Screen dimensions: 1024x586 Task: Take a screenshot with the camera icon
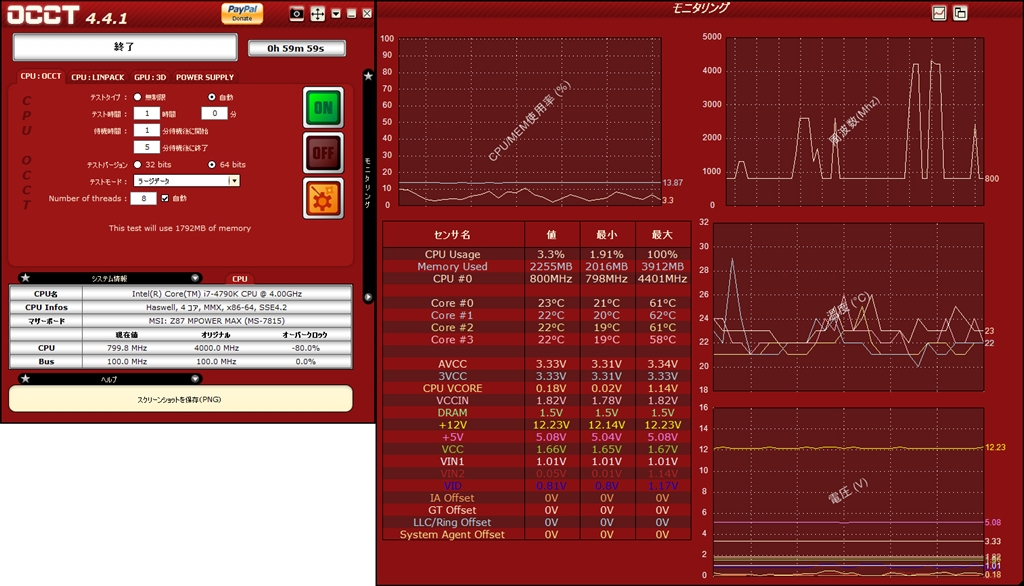click(296, 14)
